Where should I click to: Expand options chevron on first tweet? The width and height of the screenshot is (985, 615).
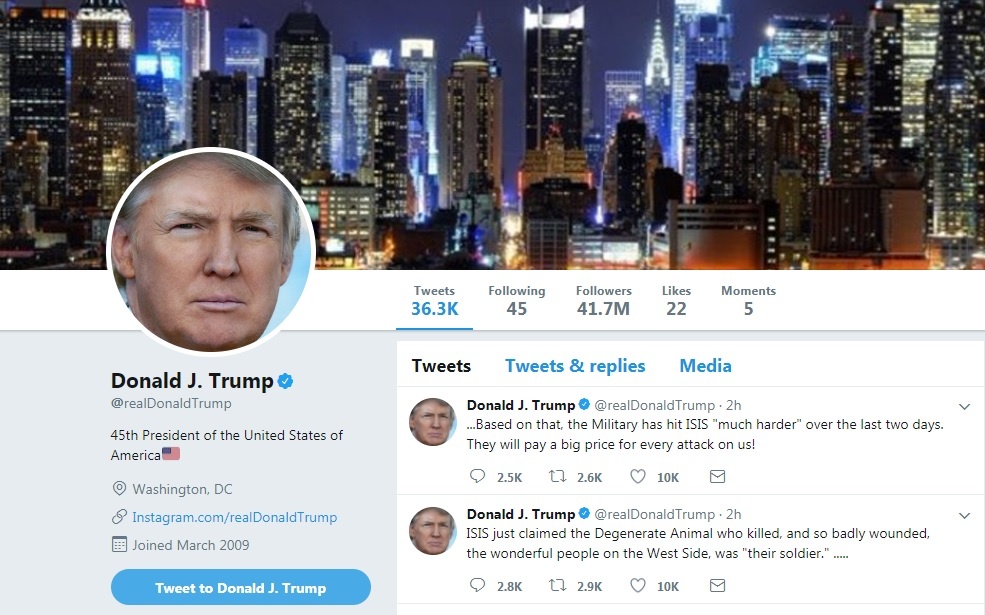(964, 407)
